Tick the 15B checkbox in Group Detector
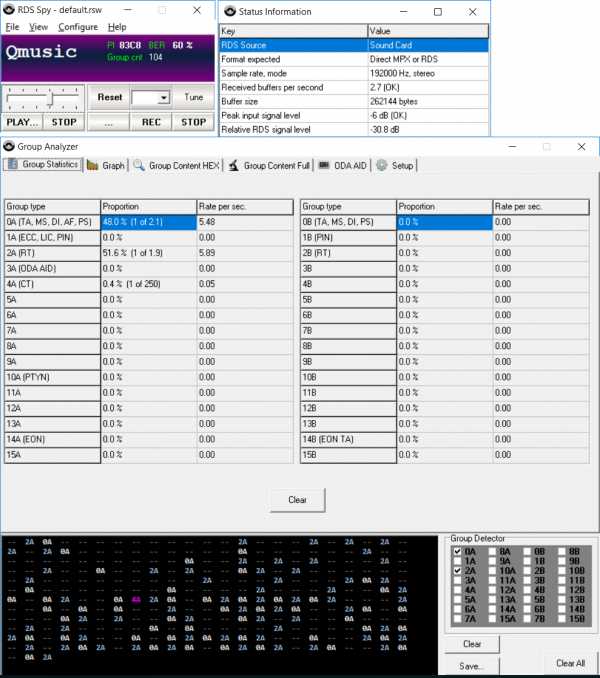The width and height of the screenshot is (600, 678). 562,618
